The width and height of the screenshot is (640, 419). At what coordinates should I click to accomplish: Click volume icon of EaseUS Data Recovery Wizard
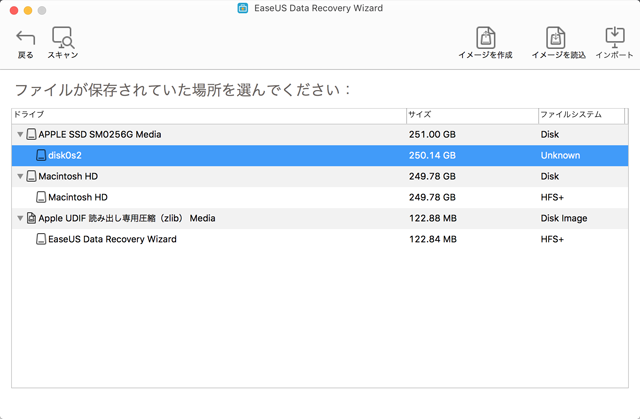click(41, 239)
